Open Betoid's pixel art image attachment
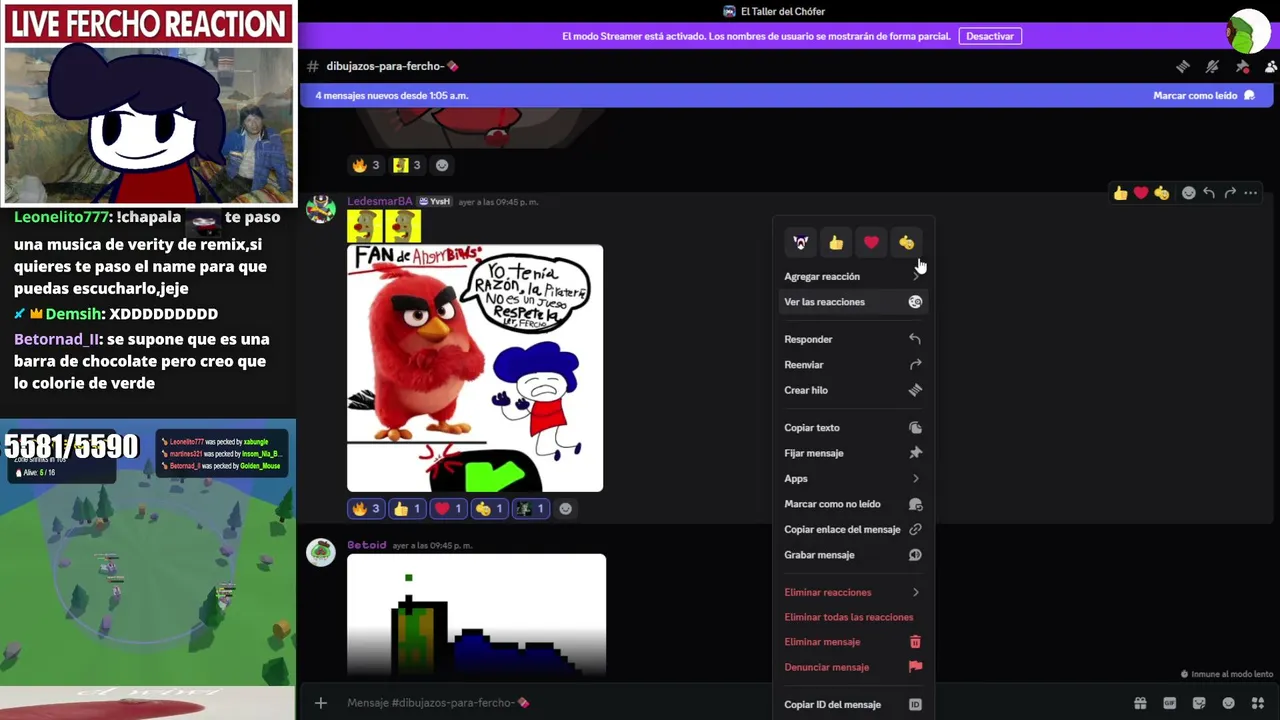The width and height of the screenshot is (1280, 720). pos(476,614)
